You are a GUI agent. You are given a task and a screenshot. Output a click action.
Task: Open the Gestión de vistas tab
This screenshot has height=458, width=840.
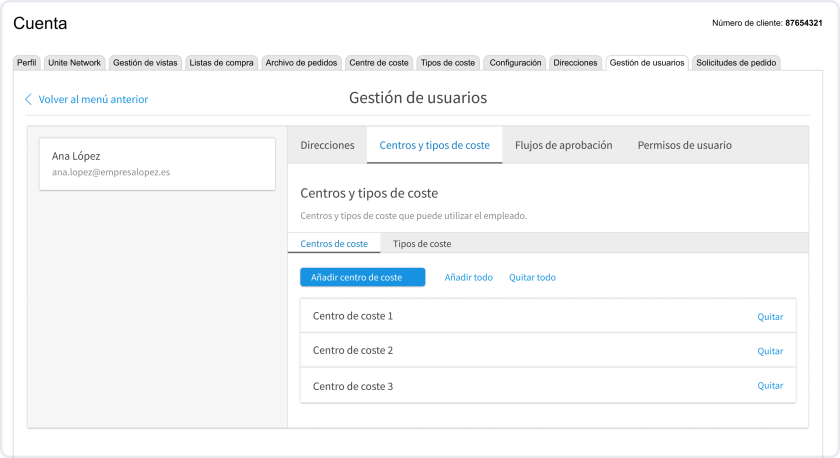(x=145, y=63)
